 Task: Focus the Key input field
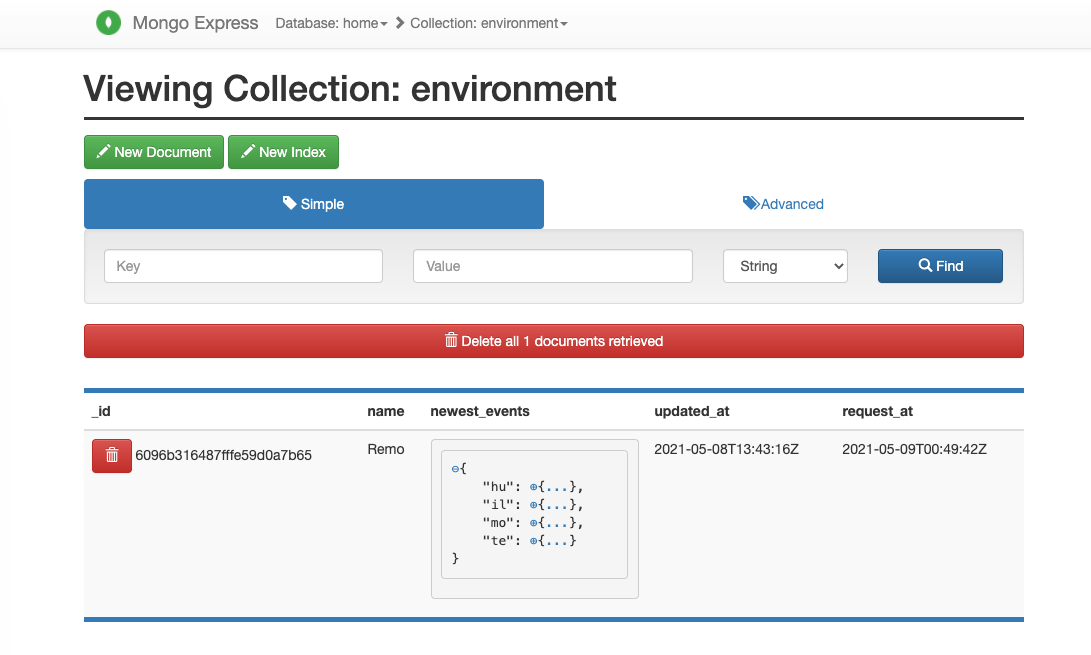(244, 266)
